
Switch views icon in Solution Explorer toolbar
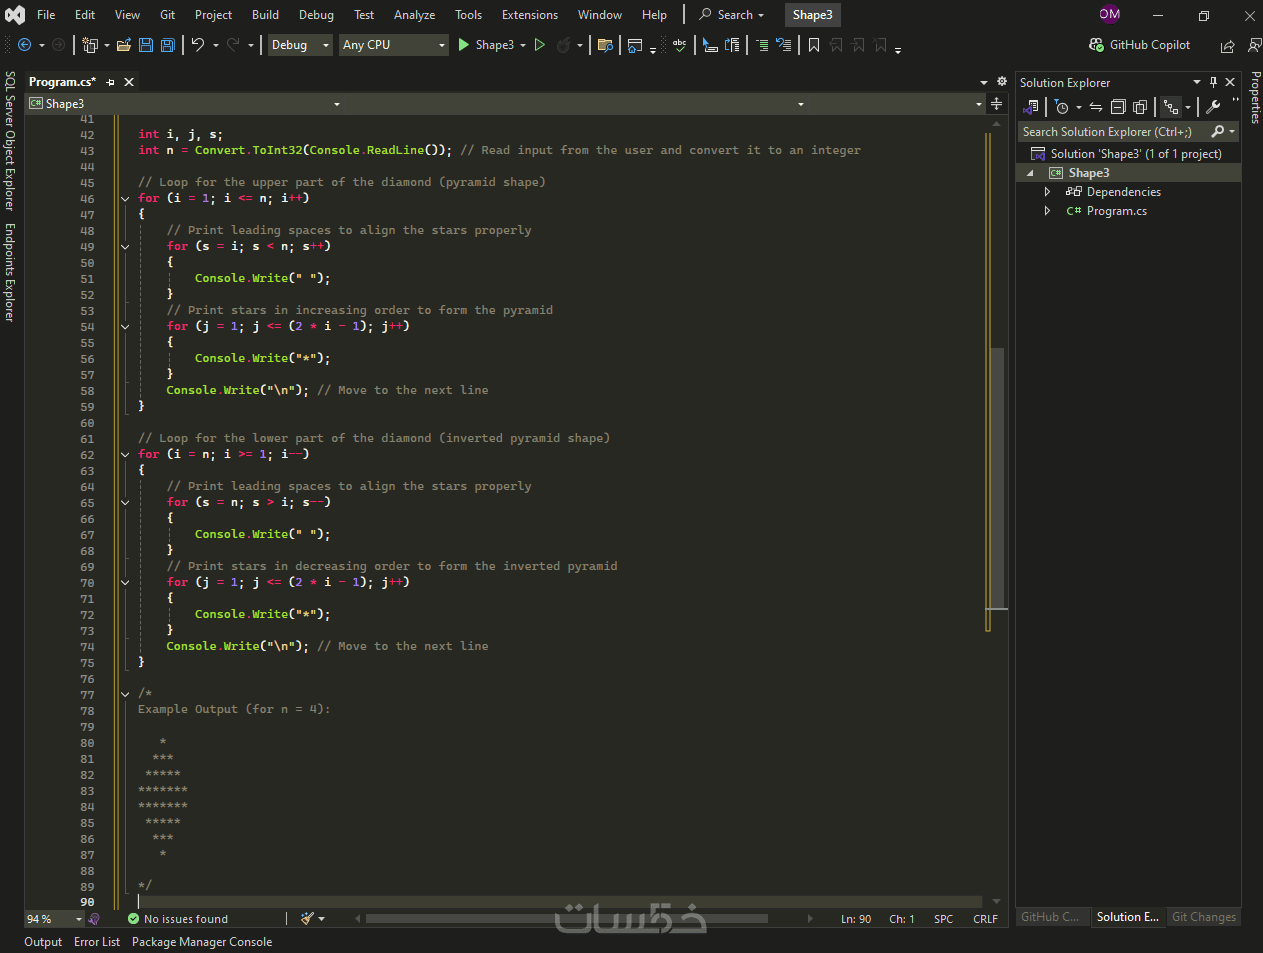(1031, 107)
